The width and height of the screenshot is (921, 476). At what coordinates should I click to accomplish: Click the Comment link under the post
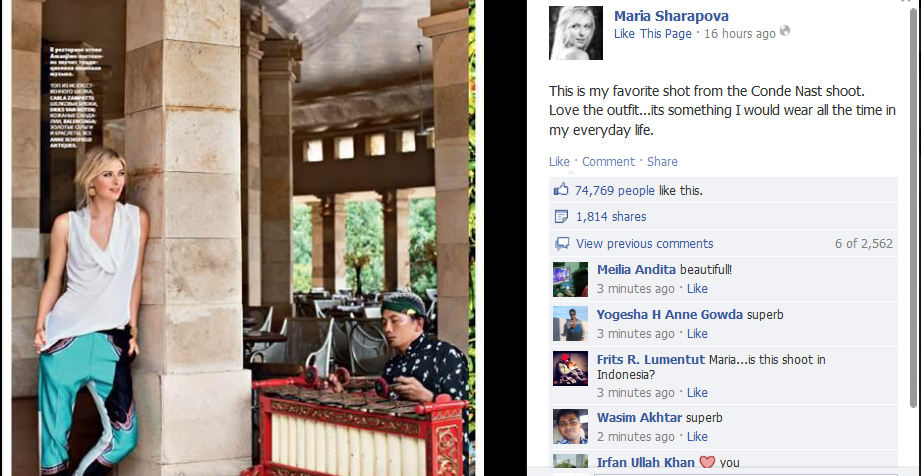tap(609, 162)
